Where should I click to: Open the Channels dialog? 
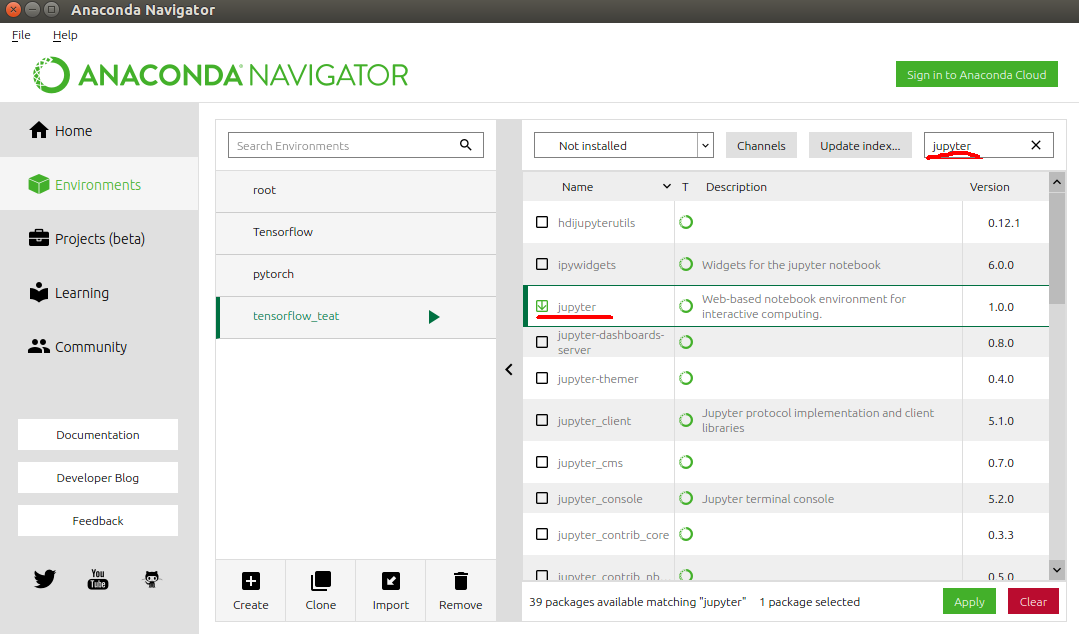pyautogui.click(x=761, y=145)
